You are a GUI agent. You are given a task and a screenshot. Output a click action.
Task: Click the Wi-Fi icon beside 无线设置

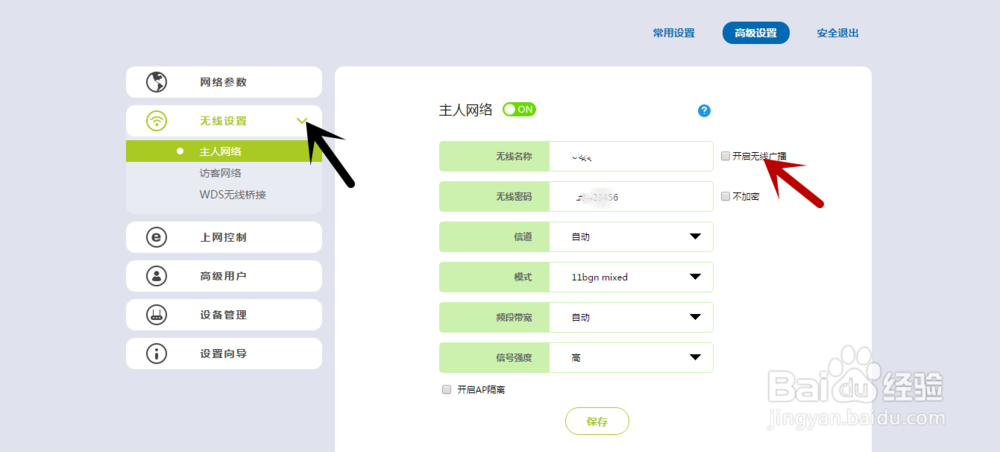point(156,120)
